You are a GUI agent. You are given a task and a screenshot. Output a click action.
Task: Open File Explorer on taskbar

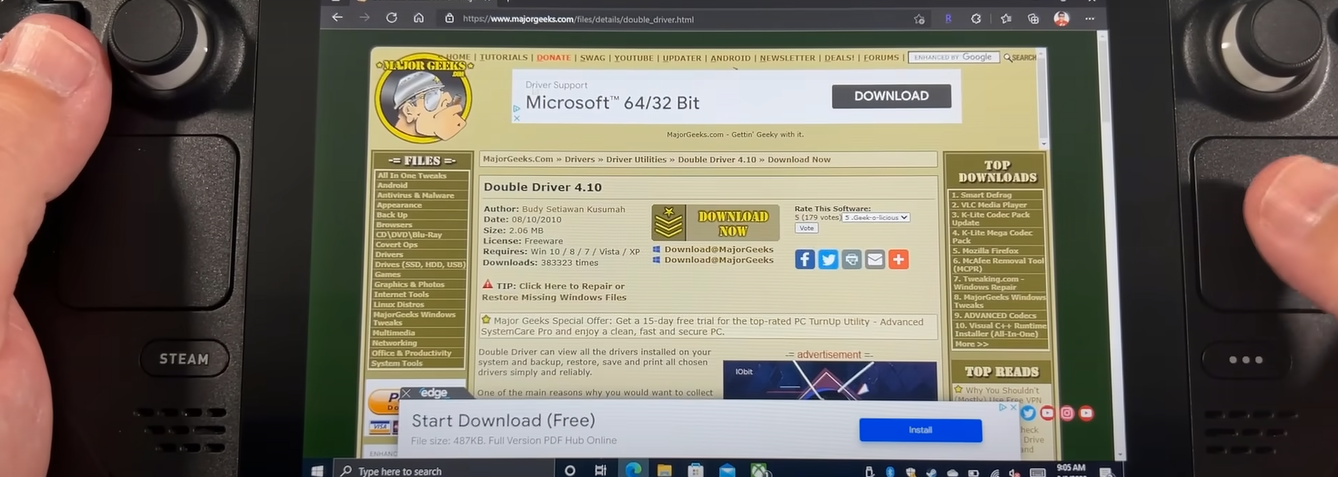tap(664, 470)
